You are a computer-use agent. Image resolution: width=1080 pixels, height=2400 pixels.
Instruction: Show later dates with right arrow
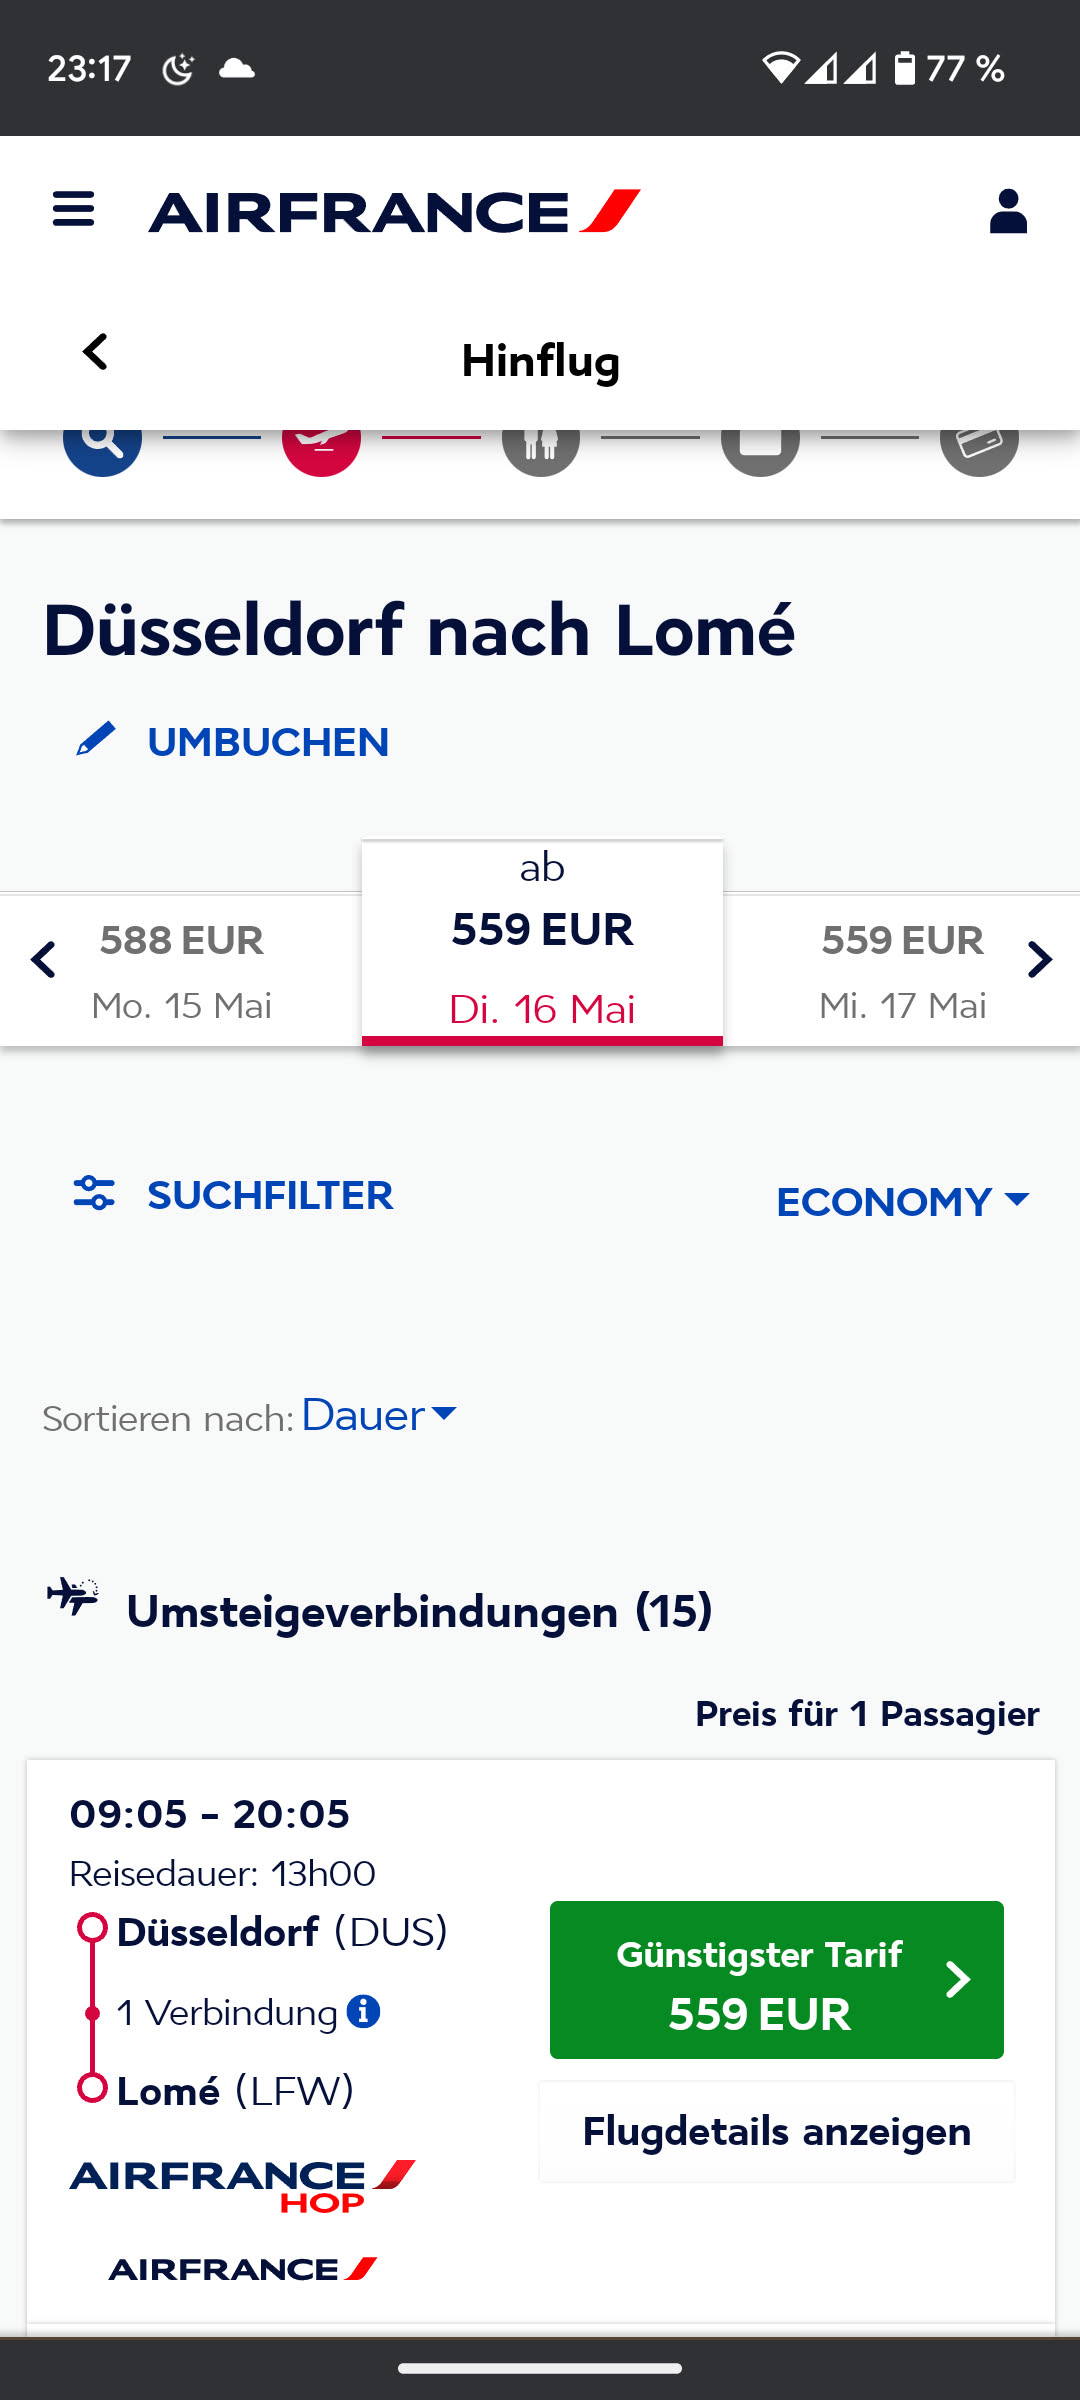pos(1040,960)
